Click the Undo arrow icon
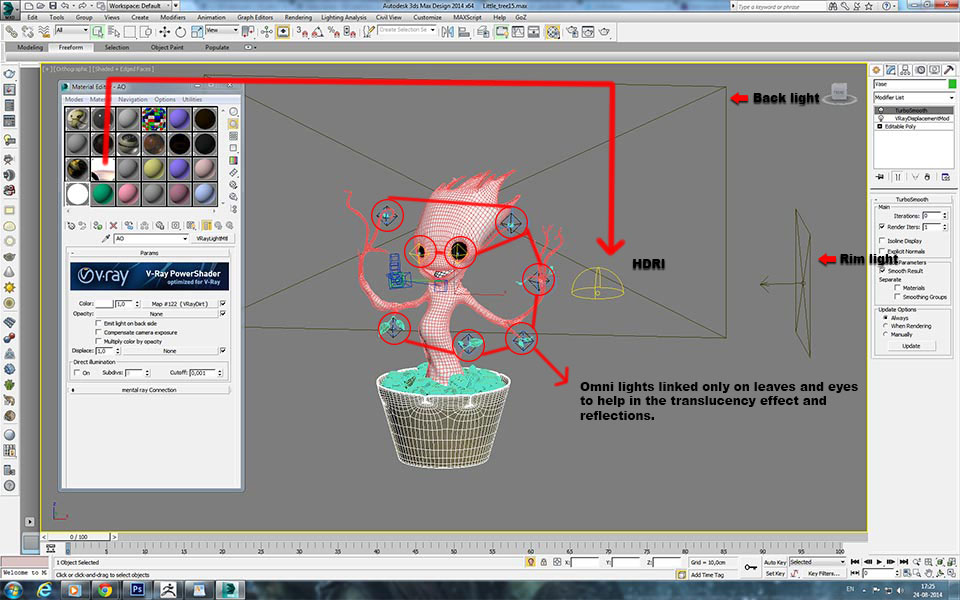 click(x=67, y=6)
